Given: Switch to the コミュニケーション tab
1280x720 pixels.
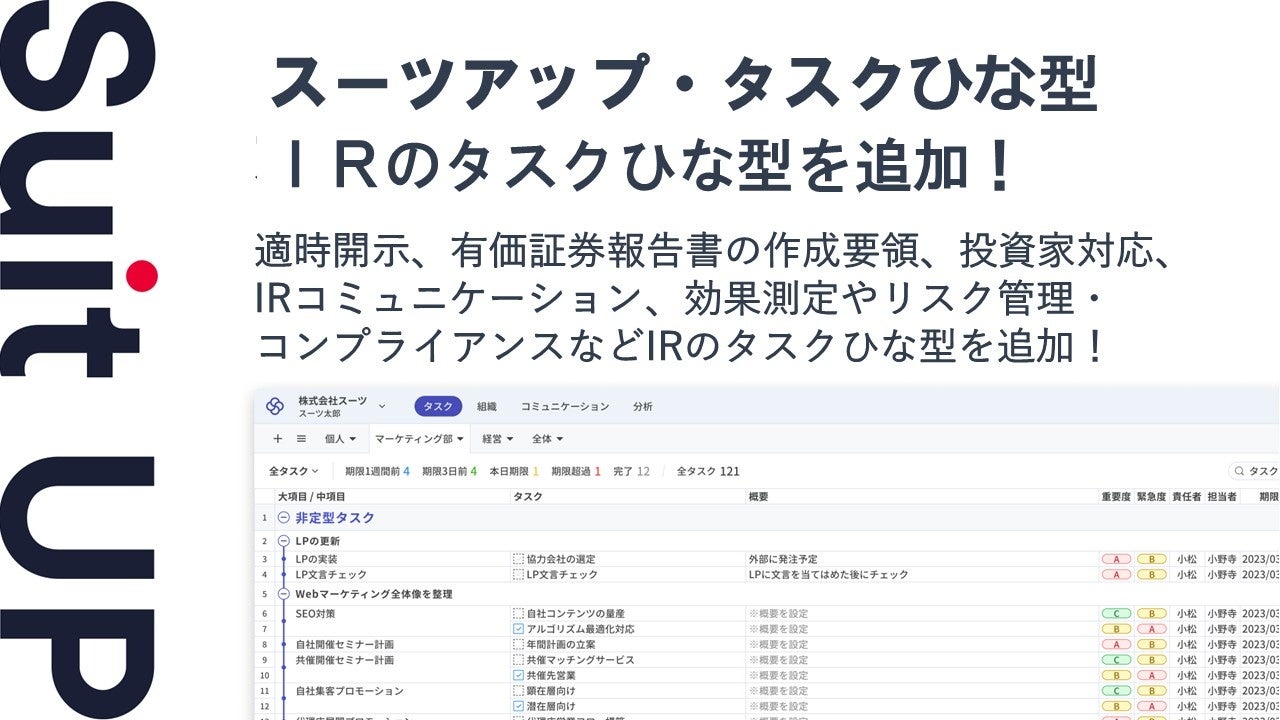Looking at the screenshot, I should (x=565, y=406).
